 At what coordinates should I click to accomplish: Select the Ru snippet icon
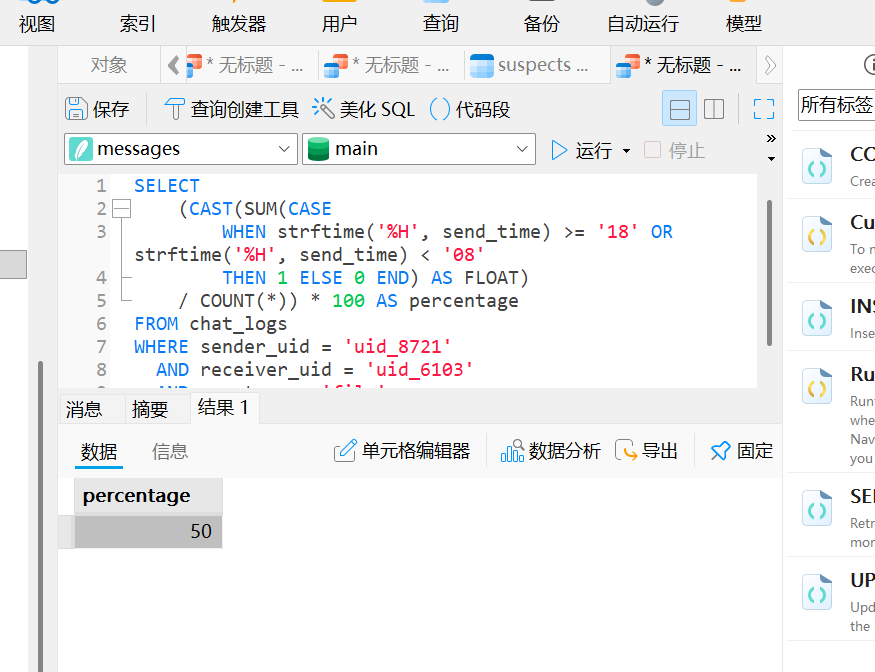tap(817, 386)
